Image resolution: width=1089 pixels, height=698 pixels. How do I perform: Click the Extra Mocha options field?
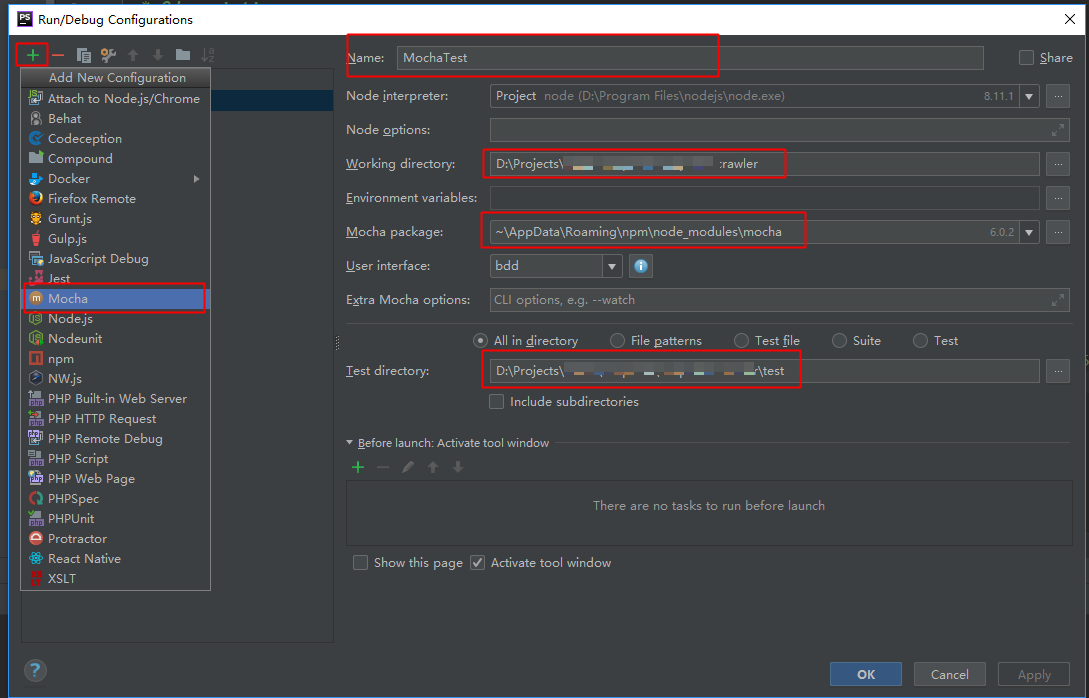[x=779, y=300]
